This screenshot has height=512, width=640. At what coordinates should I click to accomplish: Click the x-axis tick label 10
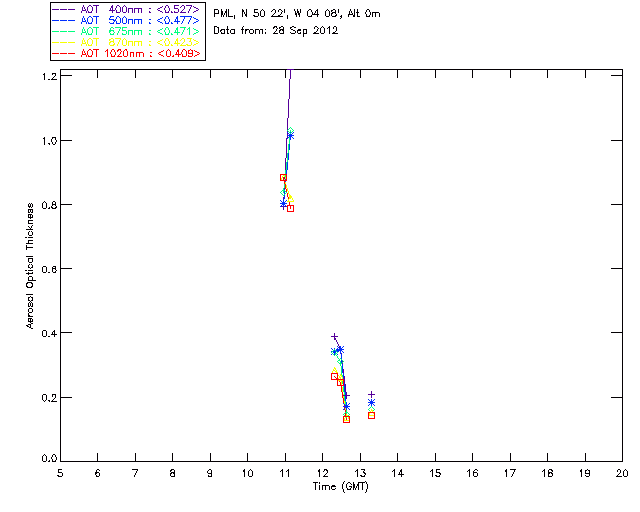[248, 473]
